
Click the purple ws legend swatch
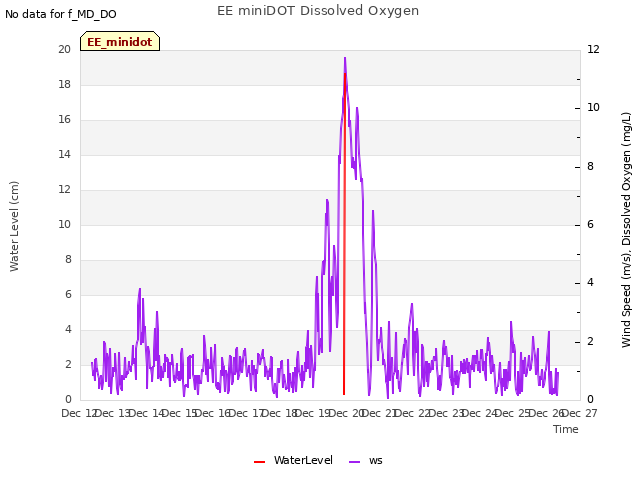click(355, 462)
